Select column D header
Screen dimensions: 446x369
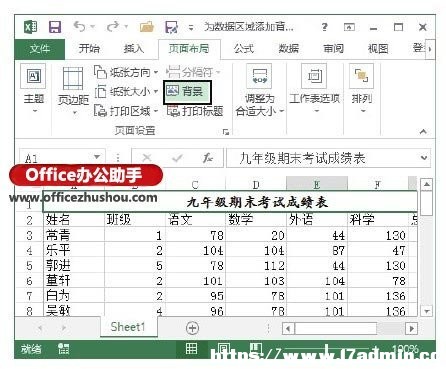pyautogui.click(x=256, y=184)
